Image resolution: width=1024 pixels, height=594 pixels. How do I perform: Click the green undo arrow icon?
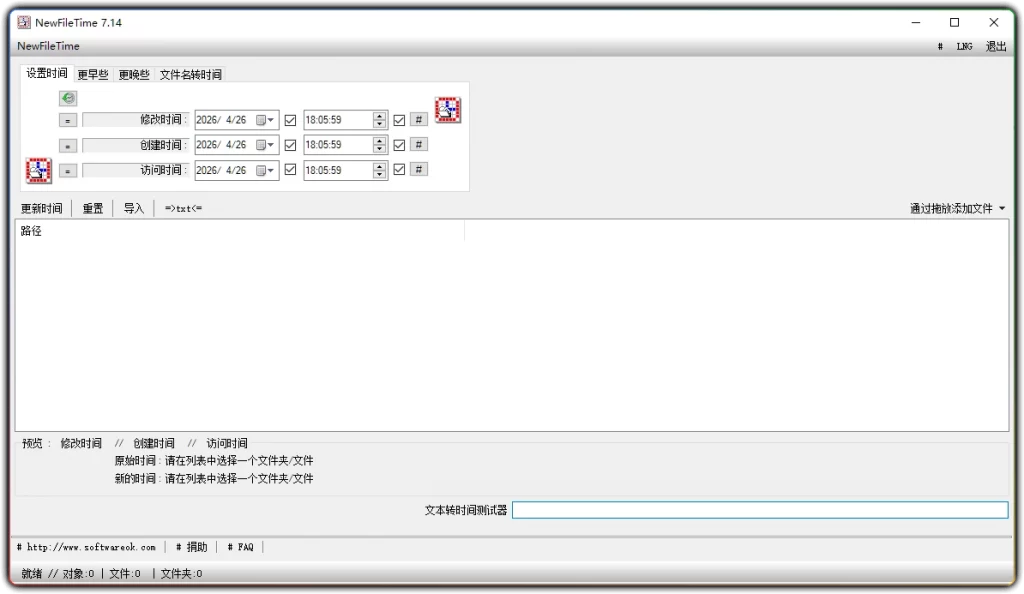click(68, 98)
